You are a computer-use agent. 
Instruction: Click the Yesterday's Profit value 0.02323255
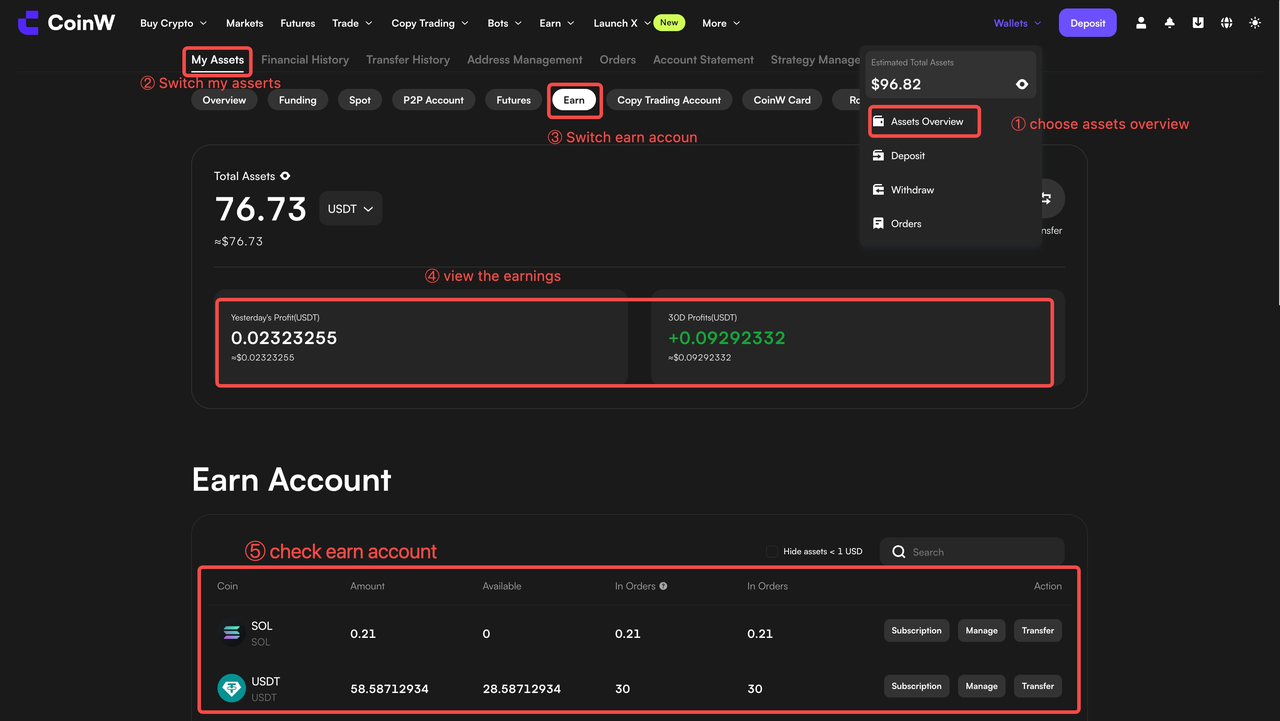click(284, 338)
